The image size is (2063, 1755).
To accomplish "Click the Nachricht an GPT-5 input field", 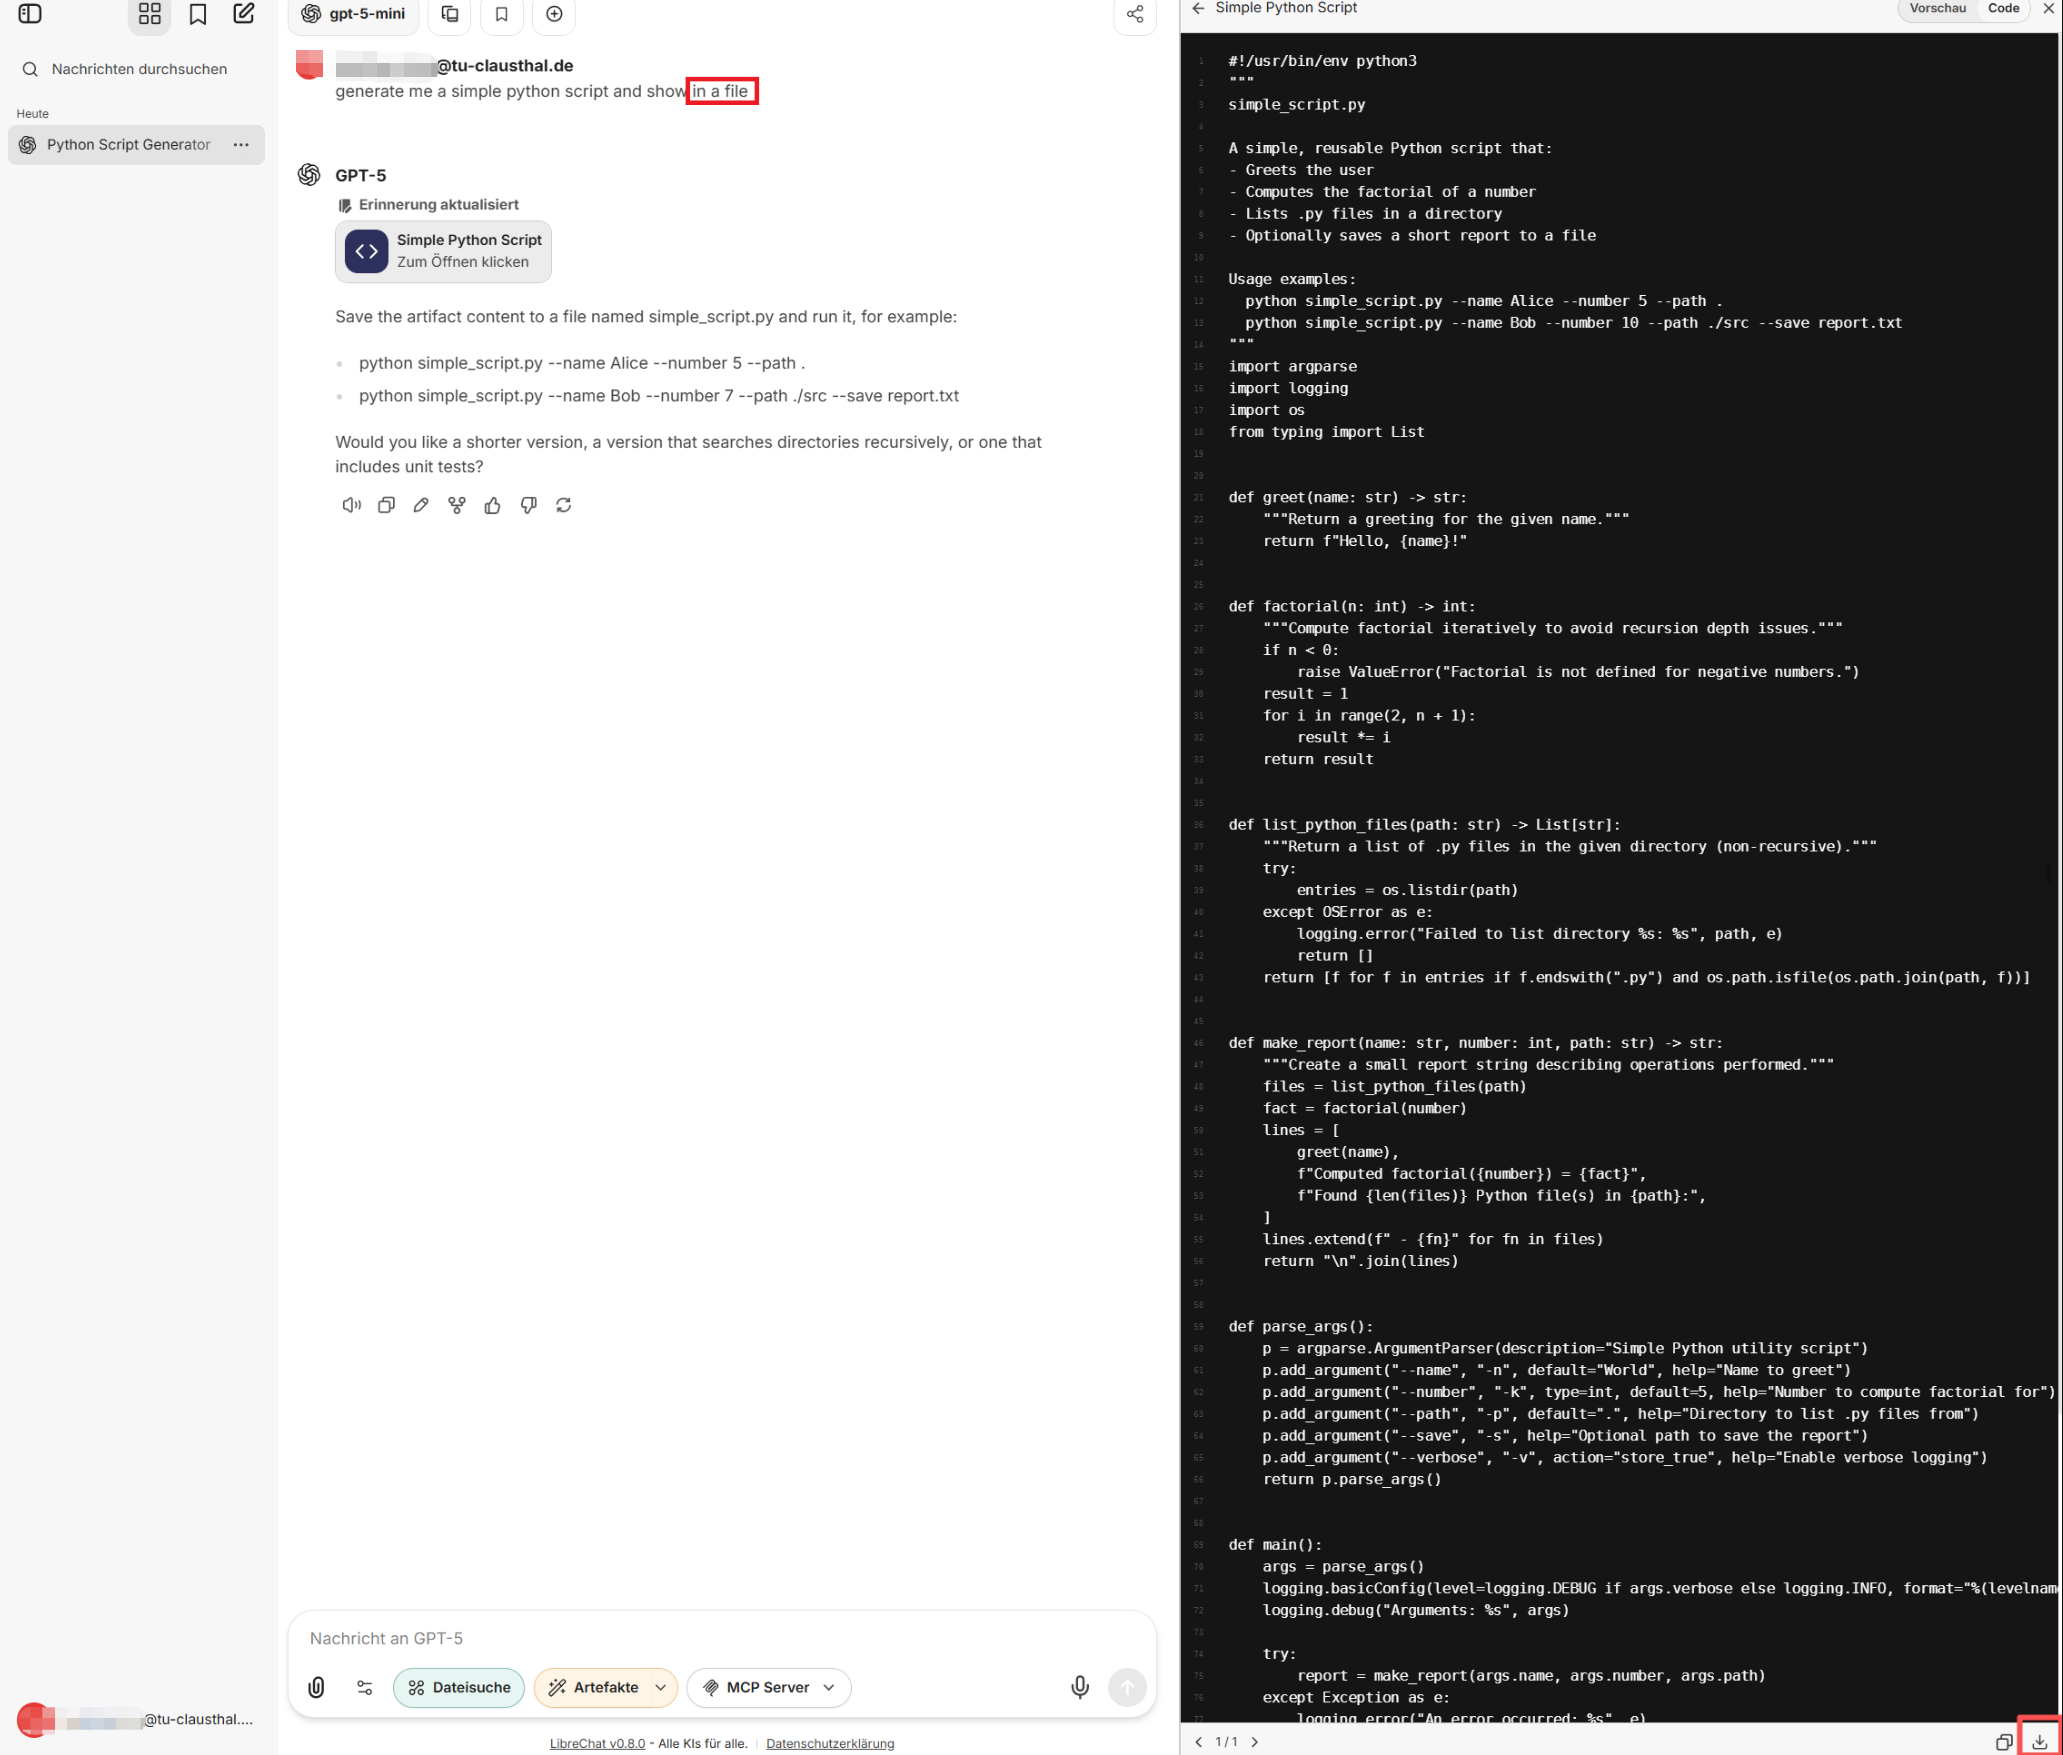I will (680, 1638).
